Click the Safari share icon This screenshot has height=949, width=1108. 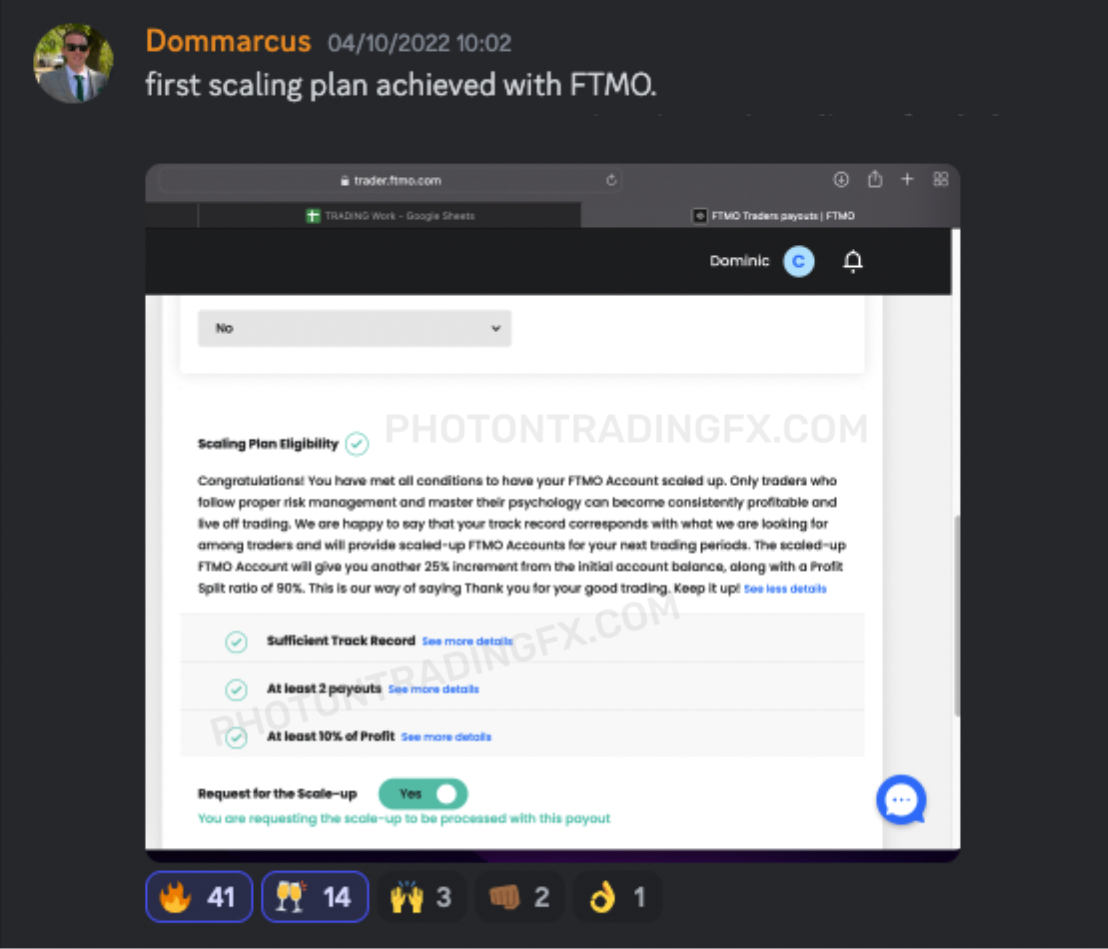pos(875,179)
